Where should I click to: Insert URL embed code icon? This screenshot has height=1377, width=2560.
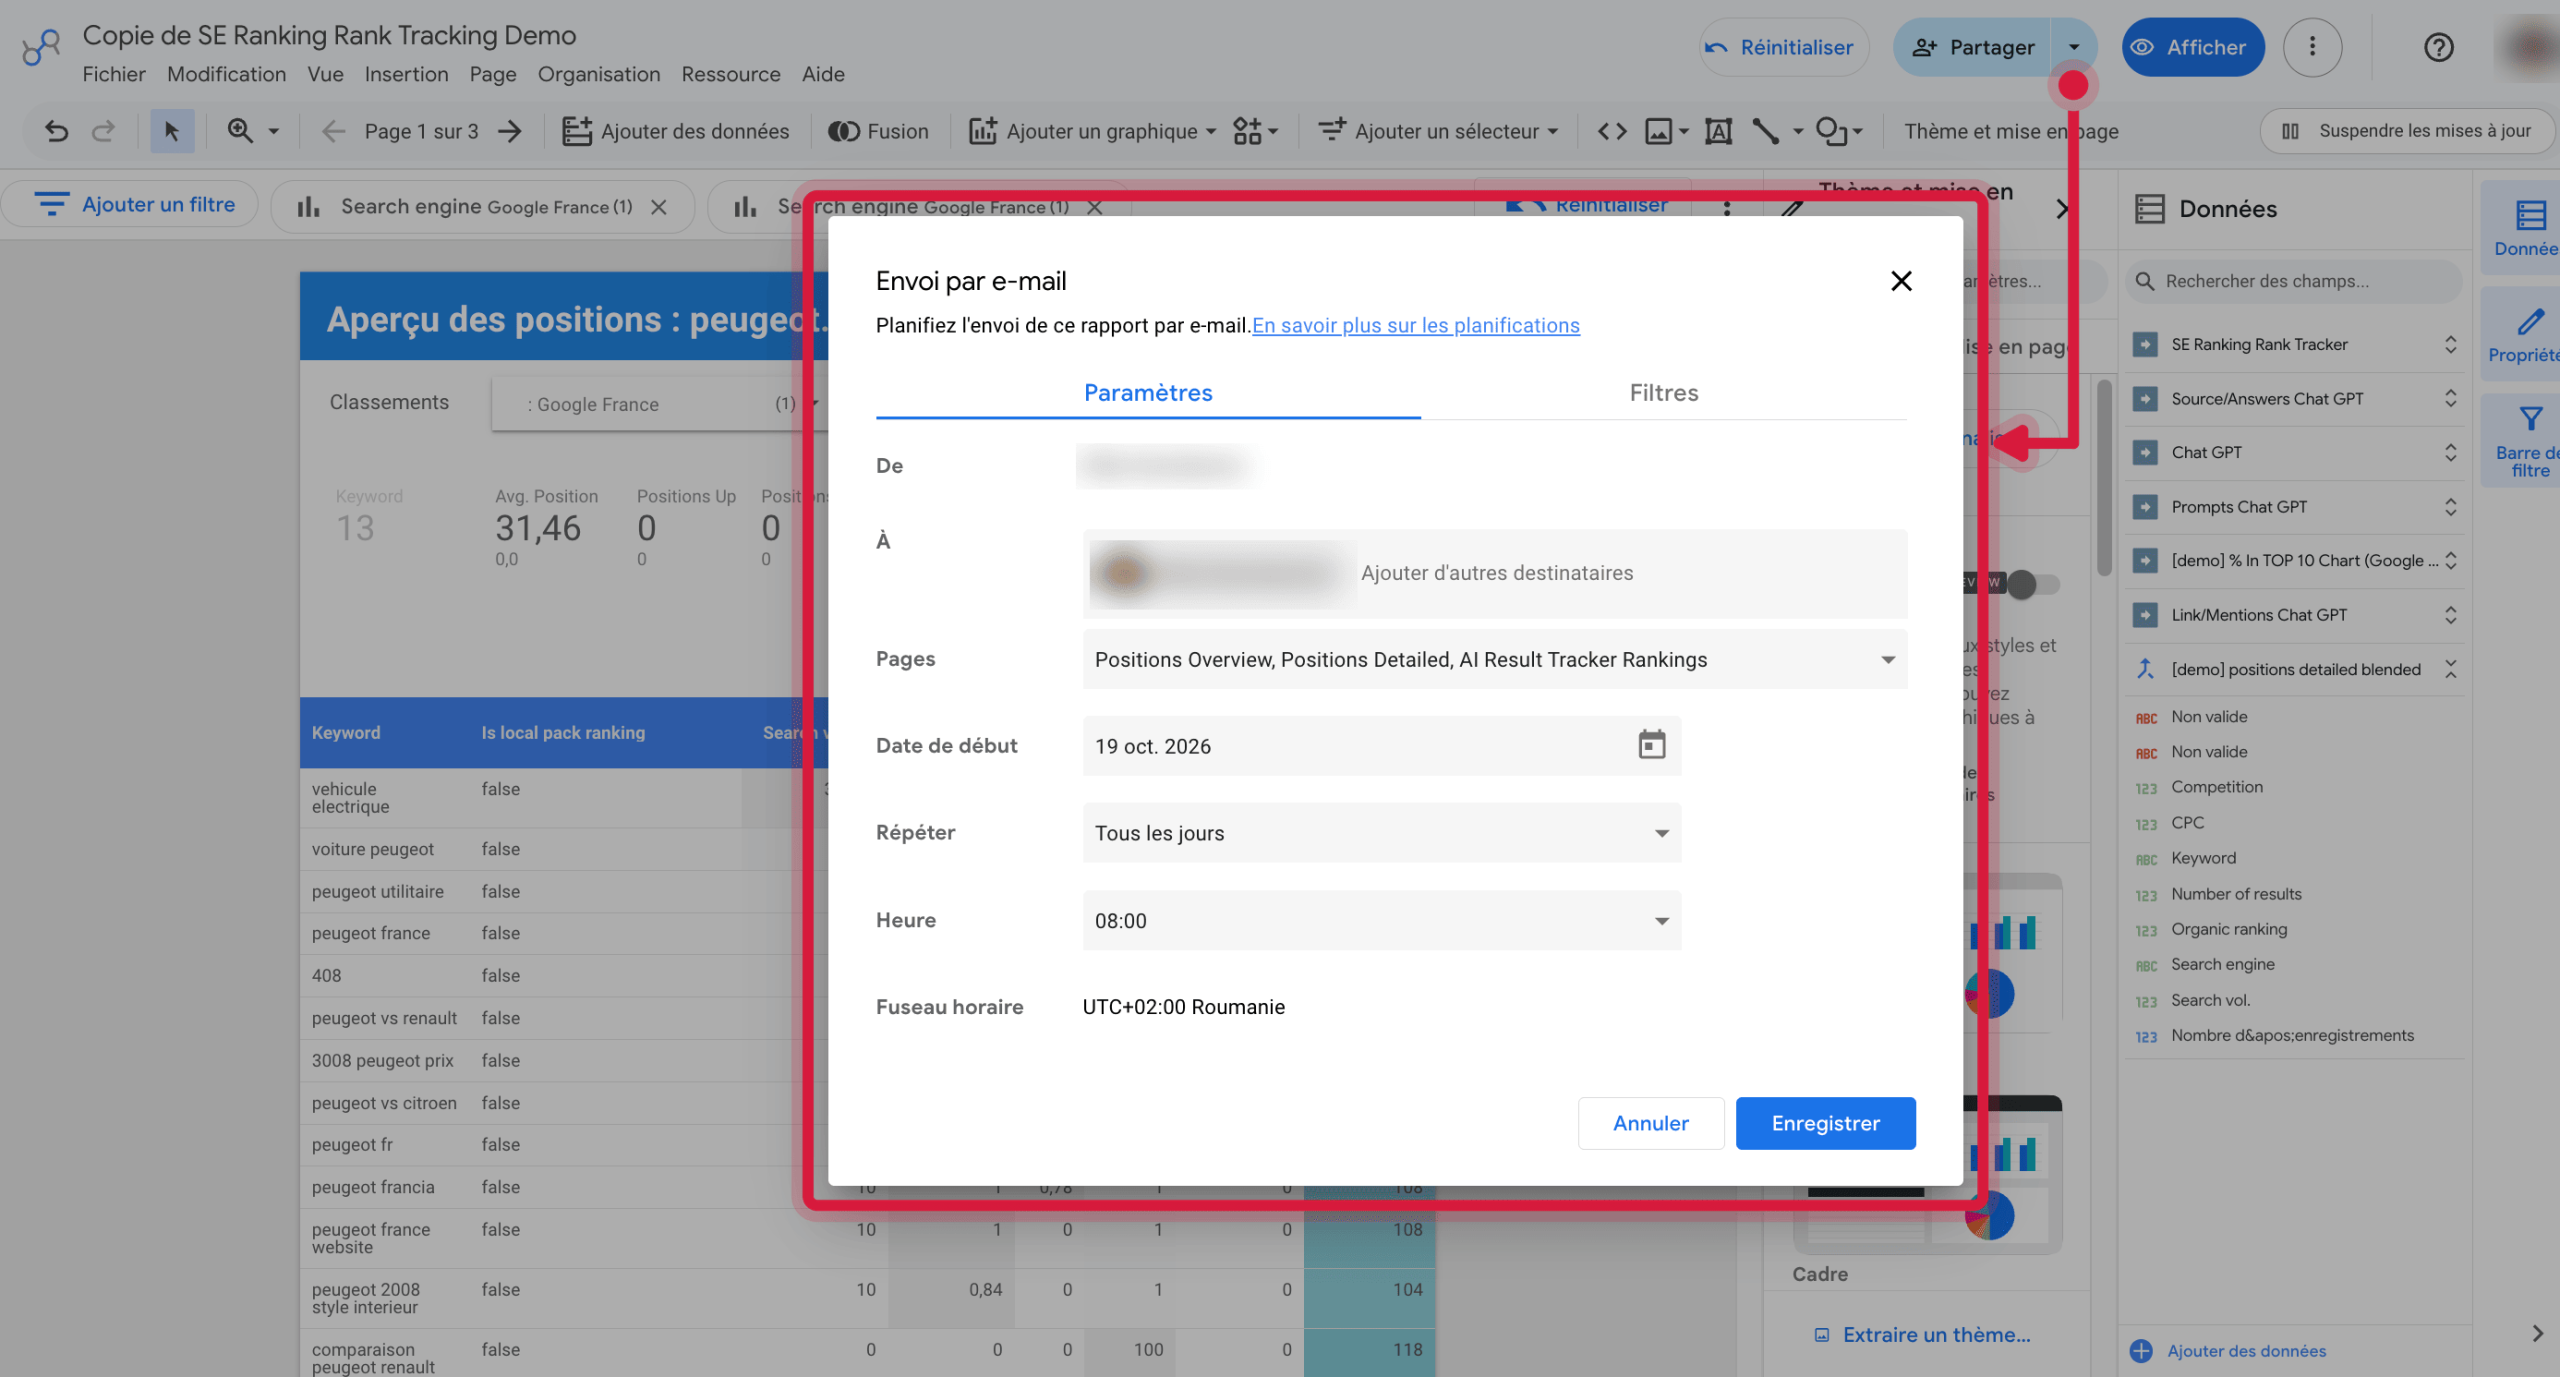[x=1611, y=131]
